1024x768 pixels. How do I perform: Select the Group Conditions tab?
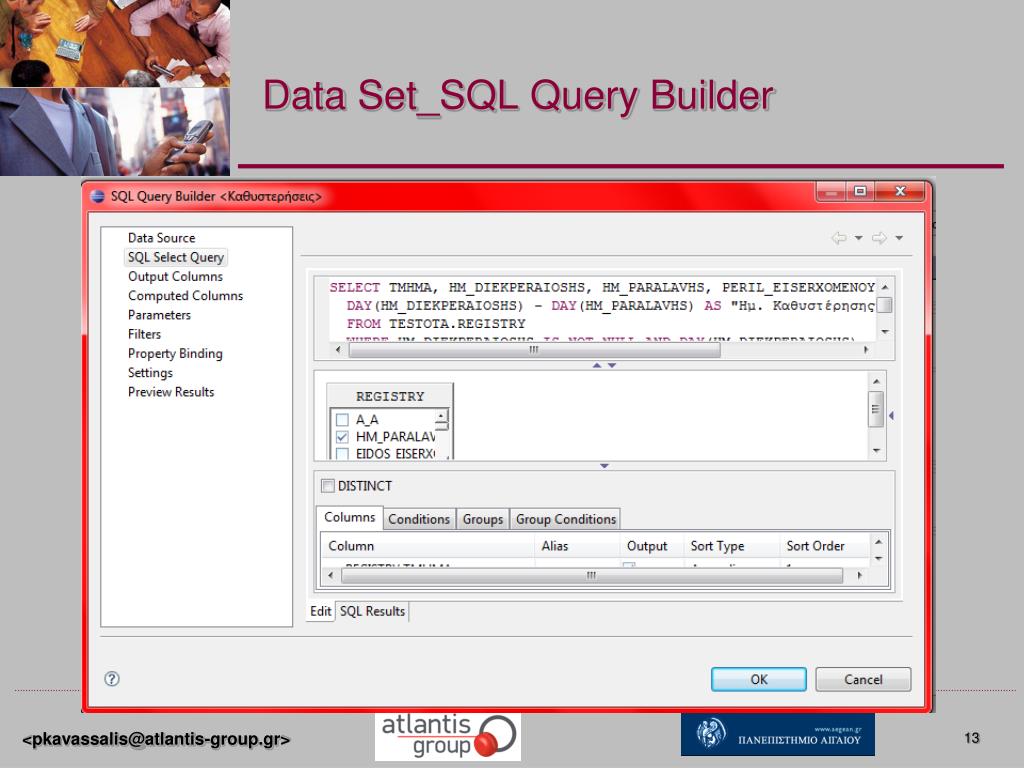tap(565, 519)
